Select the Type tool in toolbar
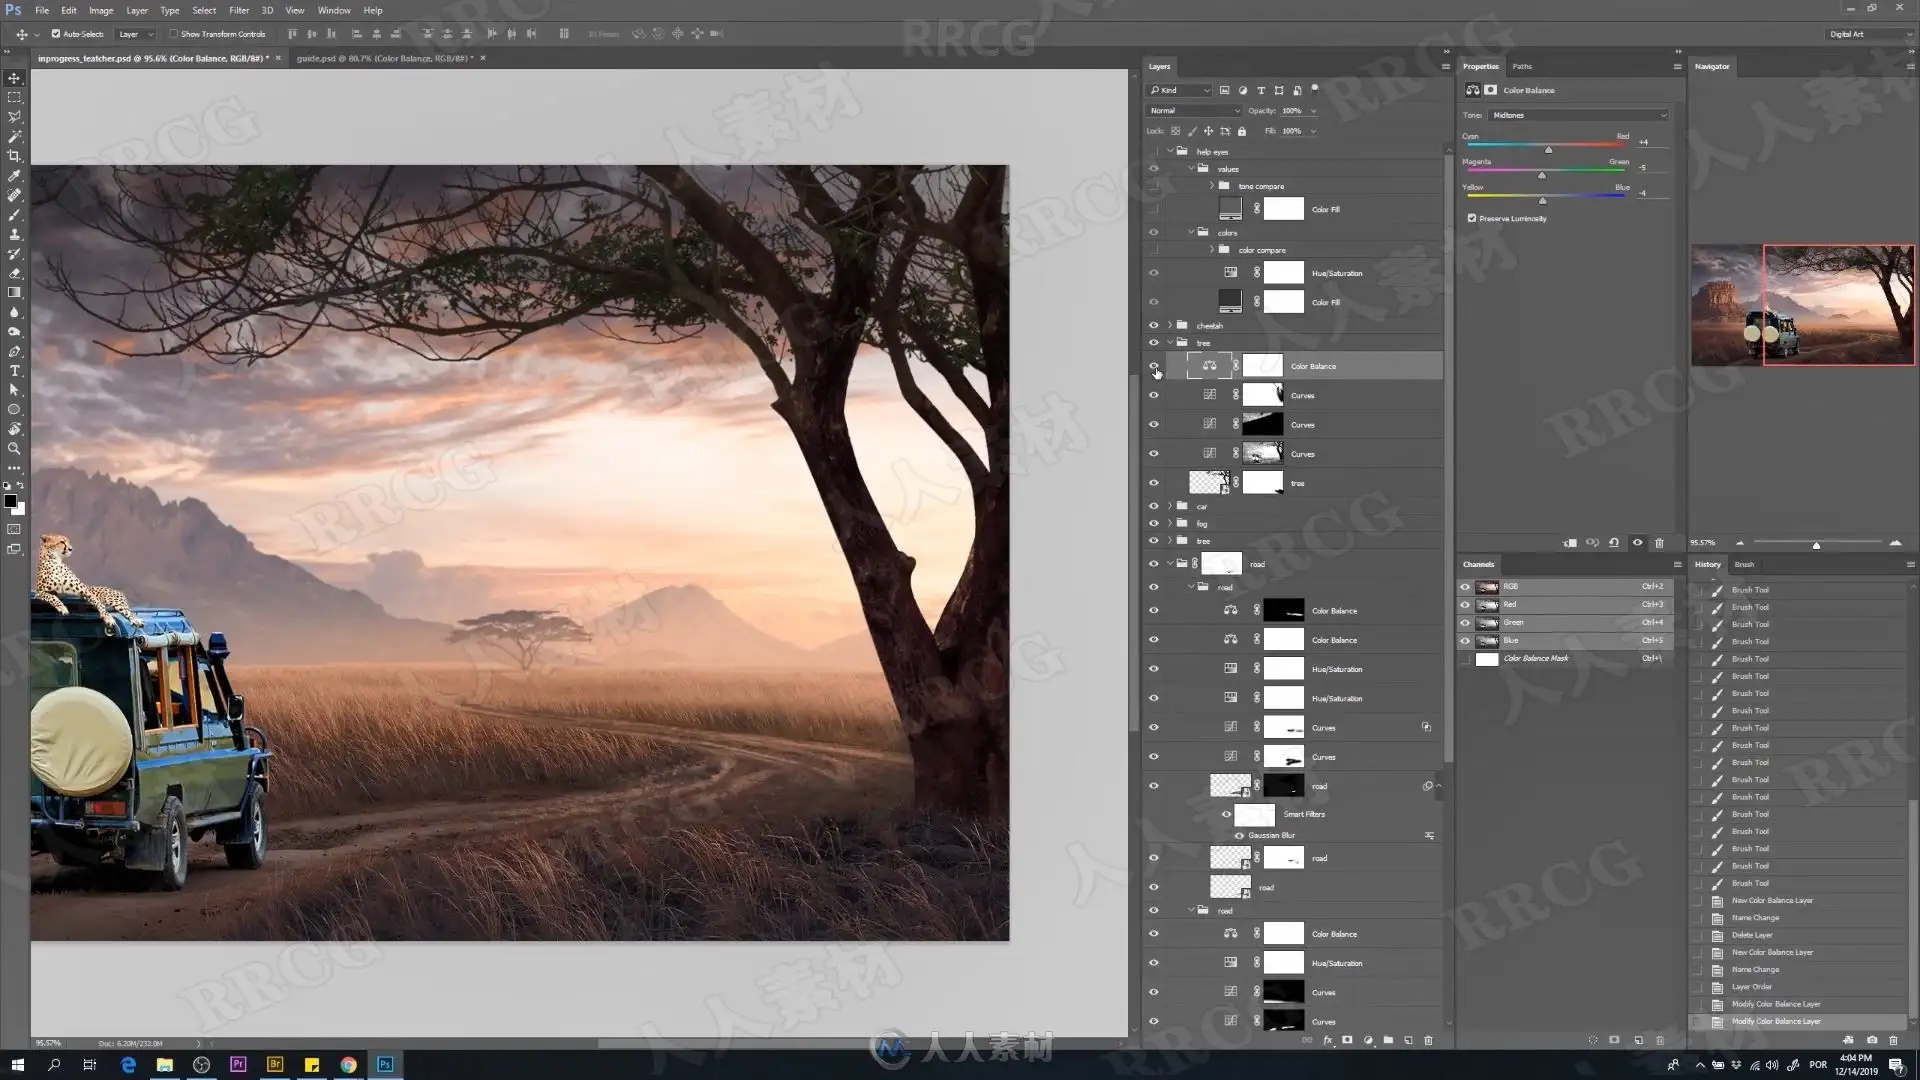 click(x=14, y=371)
